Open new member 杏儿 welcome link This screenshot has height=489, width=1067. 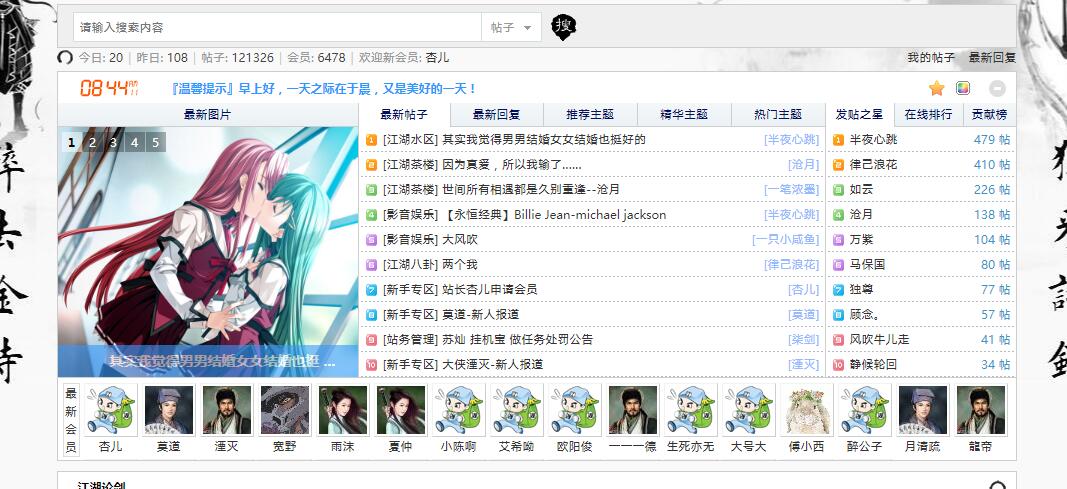coord(437,58)
